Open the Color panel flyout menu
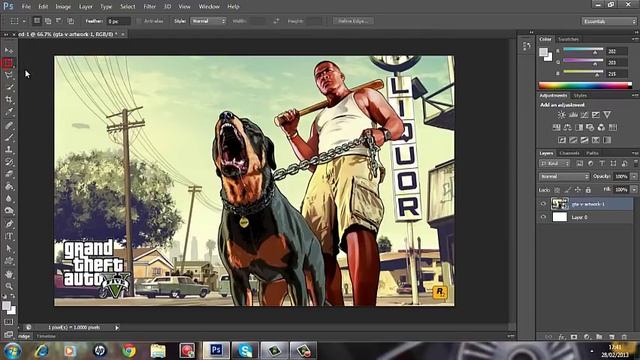640x360 pixels. pos(635,39)
